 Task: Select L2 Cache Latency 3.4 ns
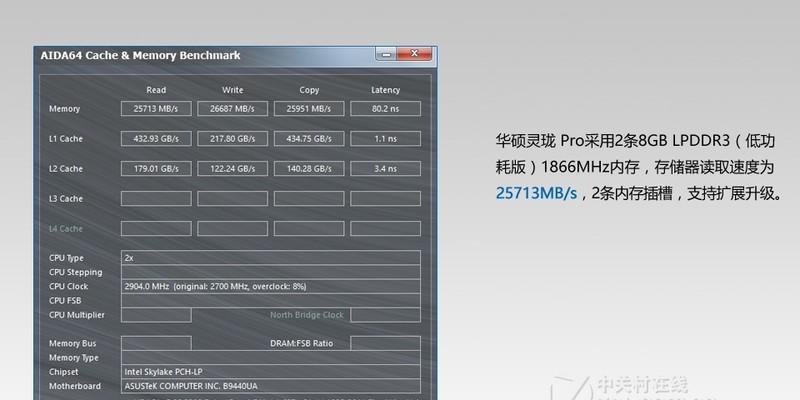pos(386,169)
